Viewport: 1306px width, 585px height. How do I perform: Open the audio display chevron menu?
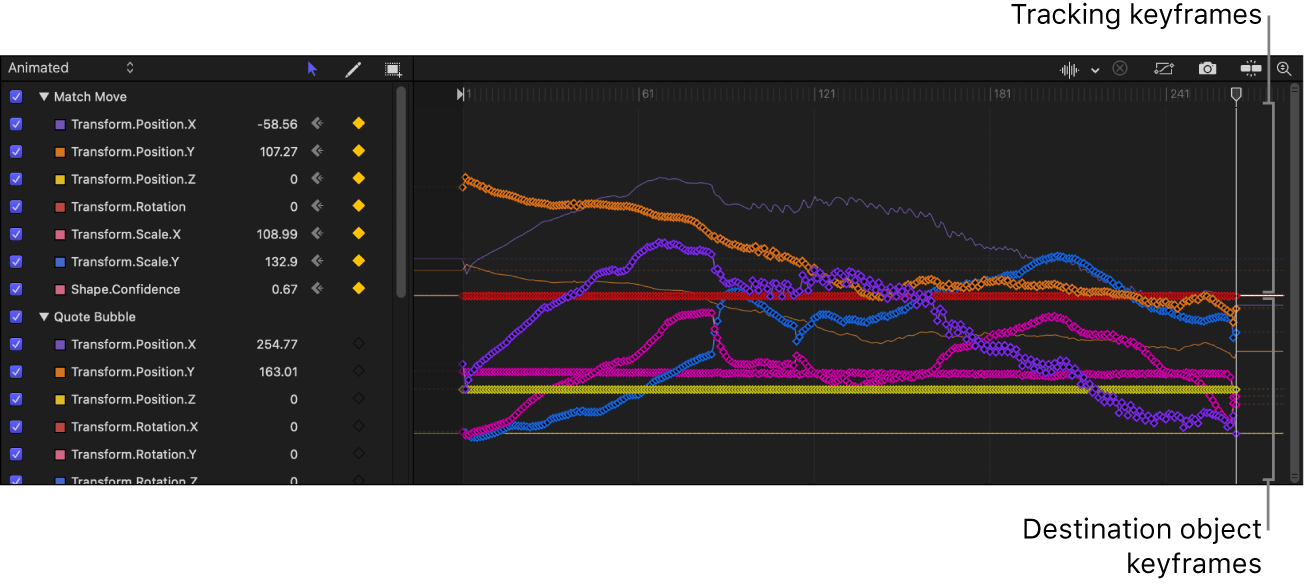(1095, 69)
